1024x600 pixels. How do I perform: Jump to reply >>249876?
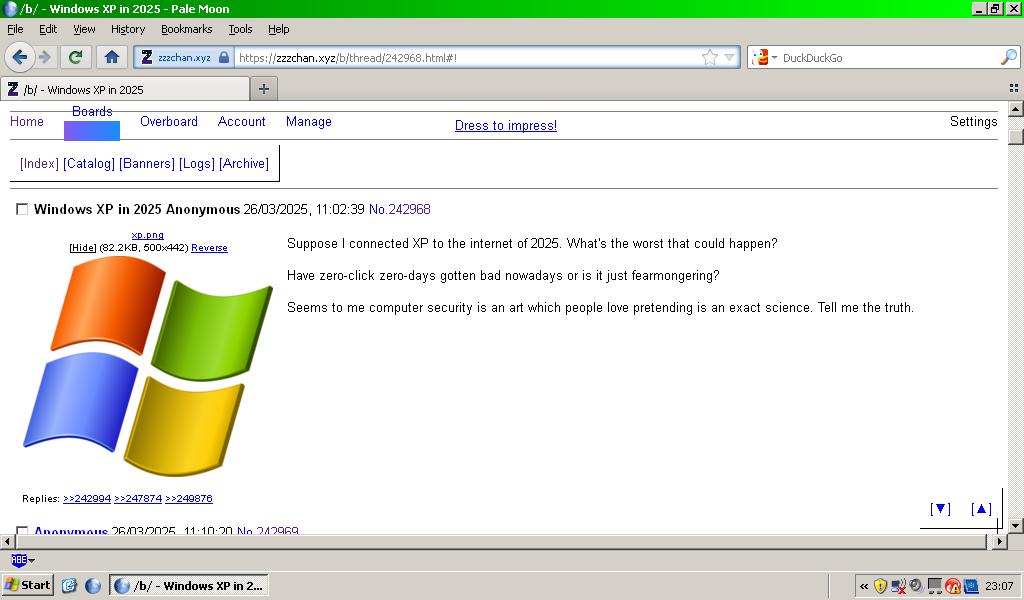pos(189,498)
